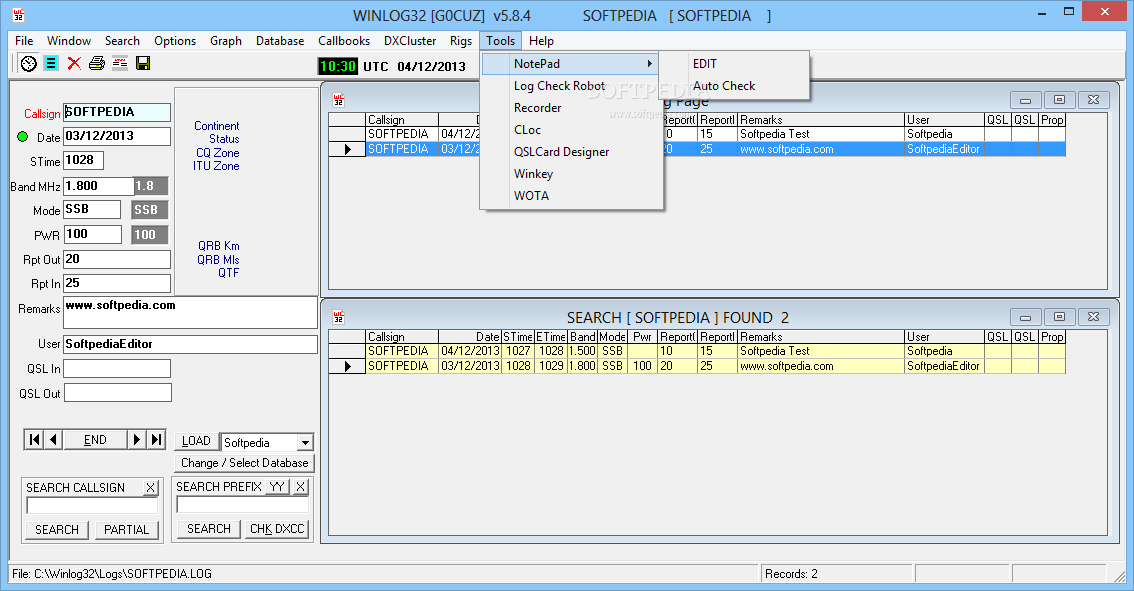Click the WINLOG32 app icon in title bar
The height and width of the screenshot is (591, 1134).
point(19,15)
